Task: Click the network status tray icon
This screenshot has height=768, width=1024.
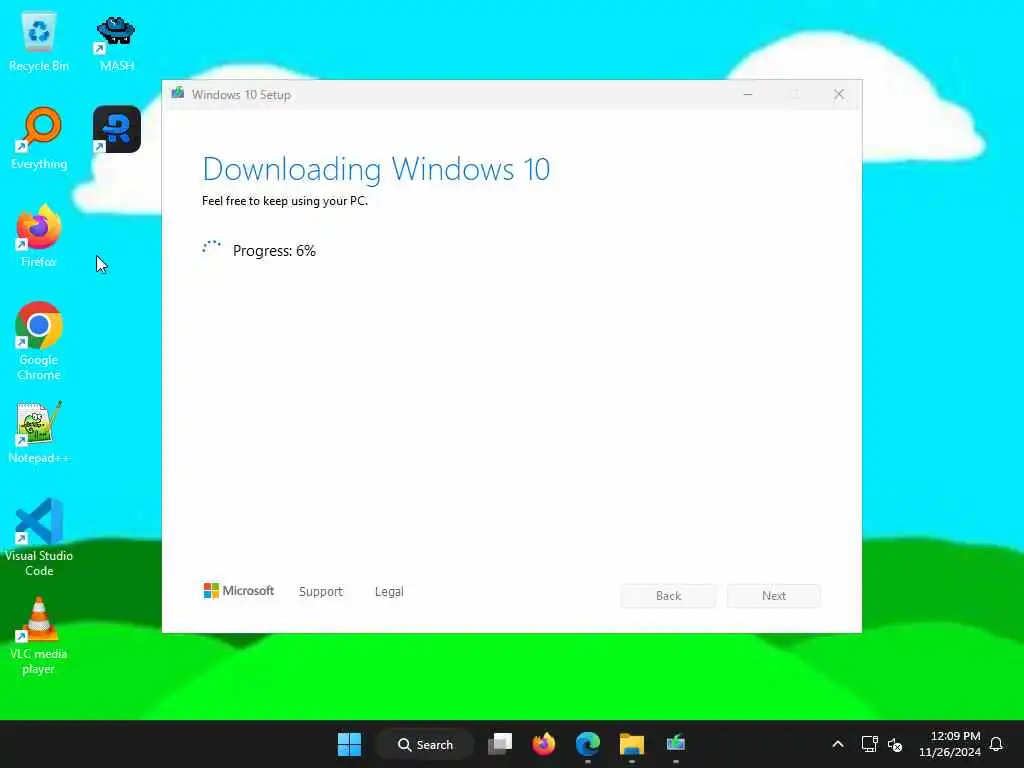Action: 869,744
